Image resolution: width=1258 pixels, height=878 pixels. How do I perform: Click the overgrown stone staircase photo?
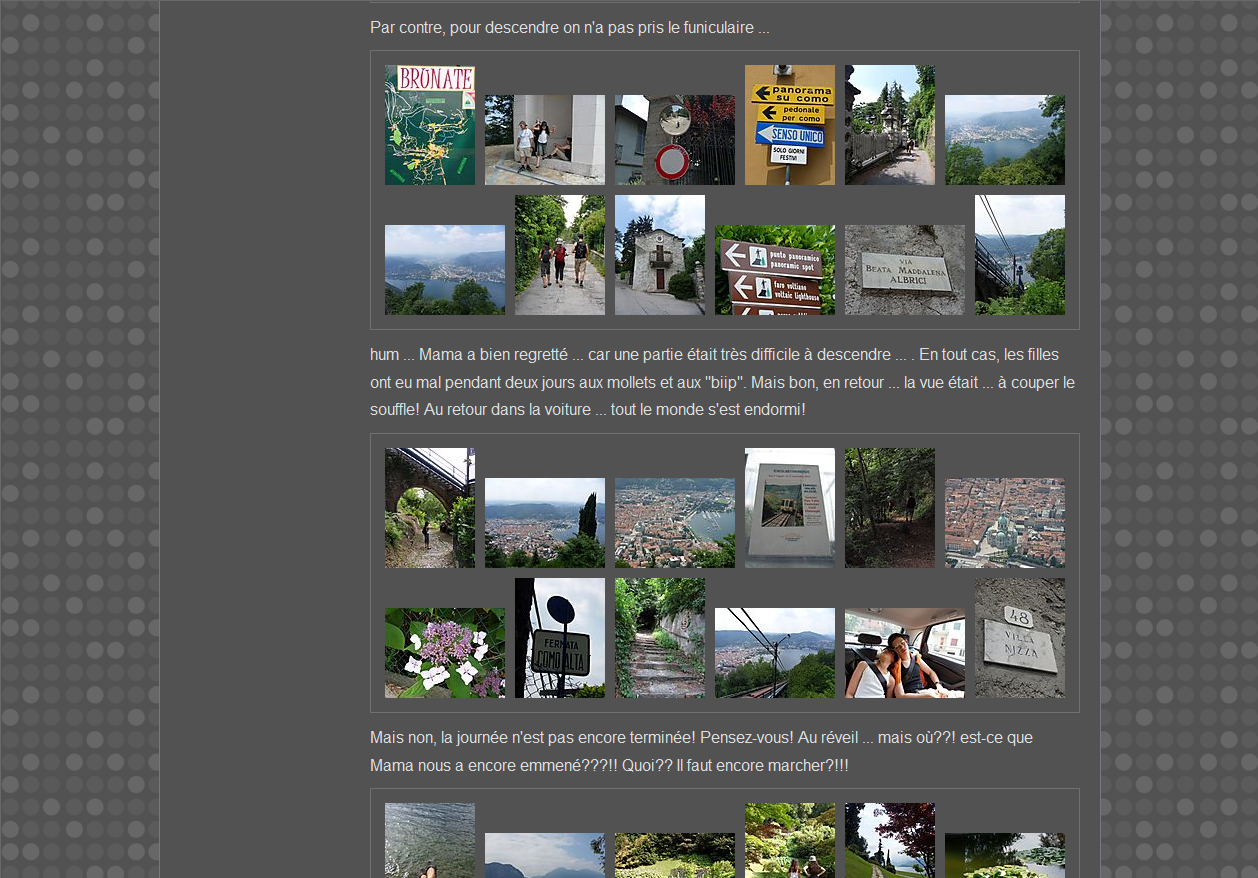coord(659,638)
